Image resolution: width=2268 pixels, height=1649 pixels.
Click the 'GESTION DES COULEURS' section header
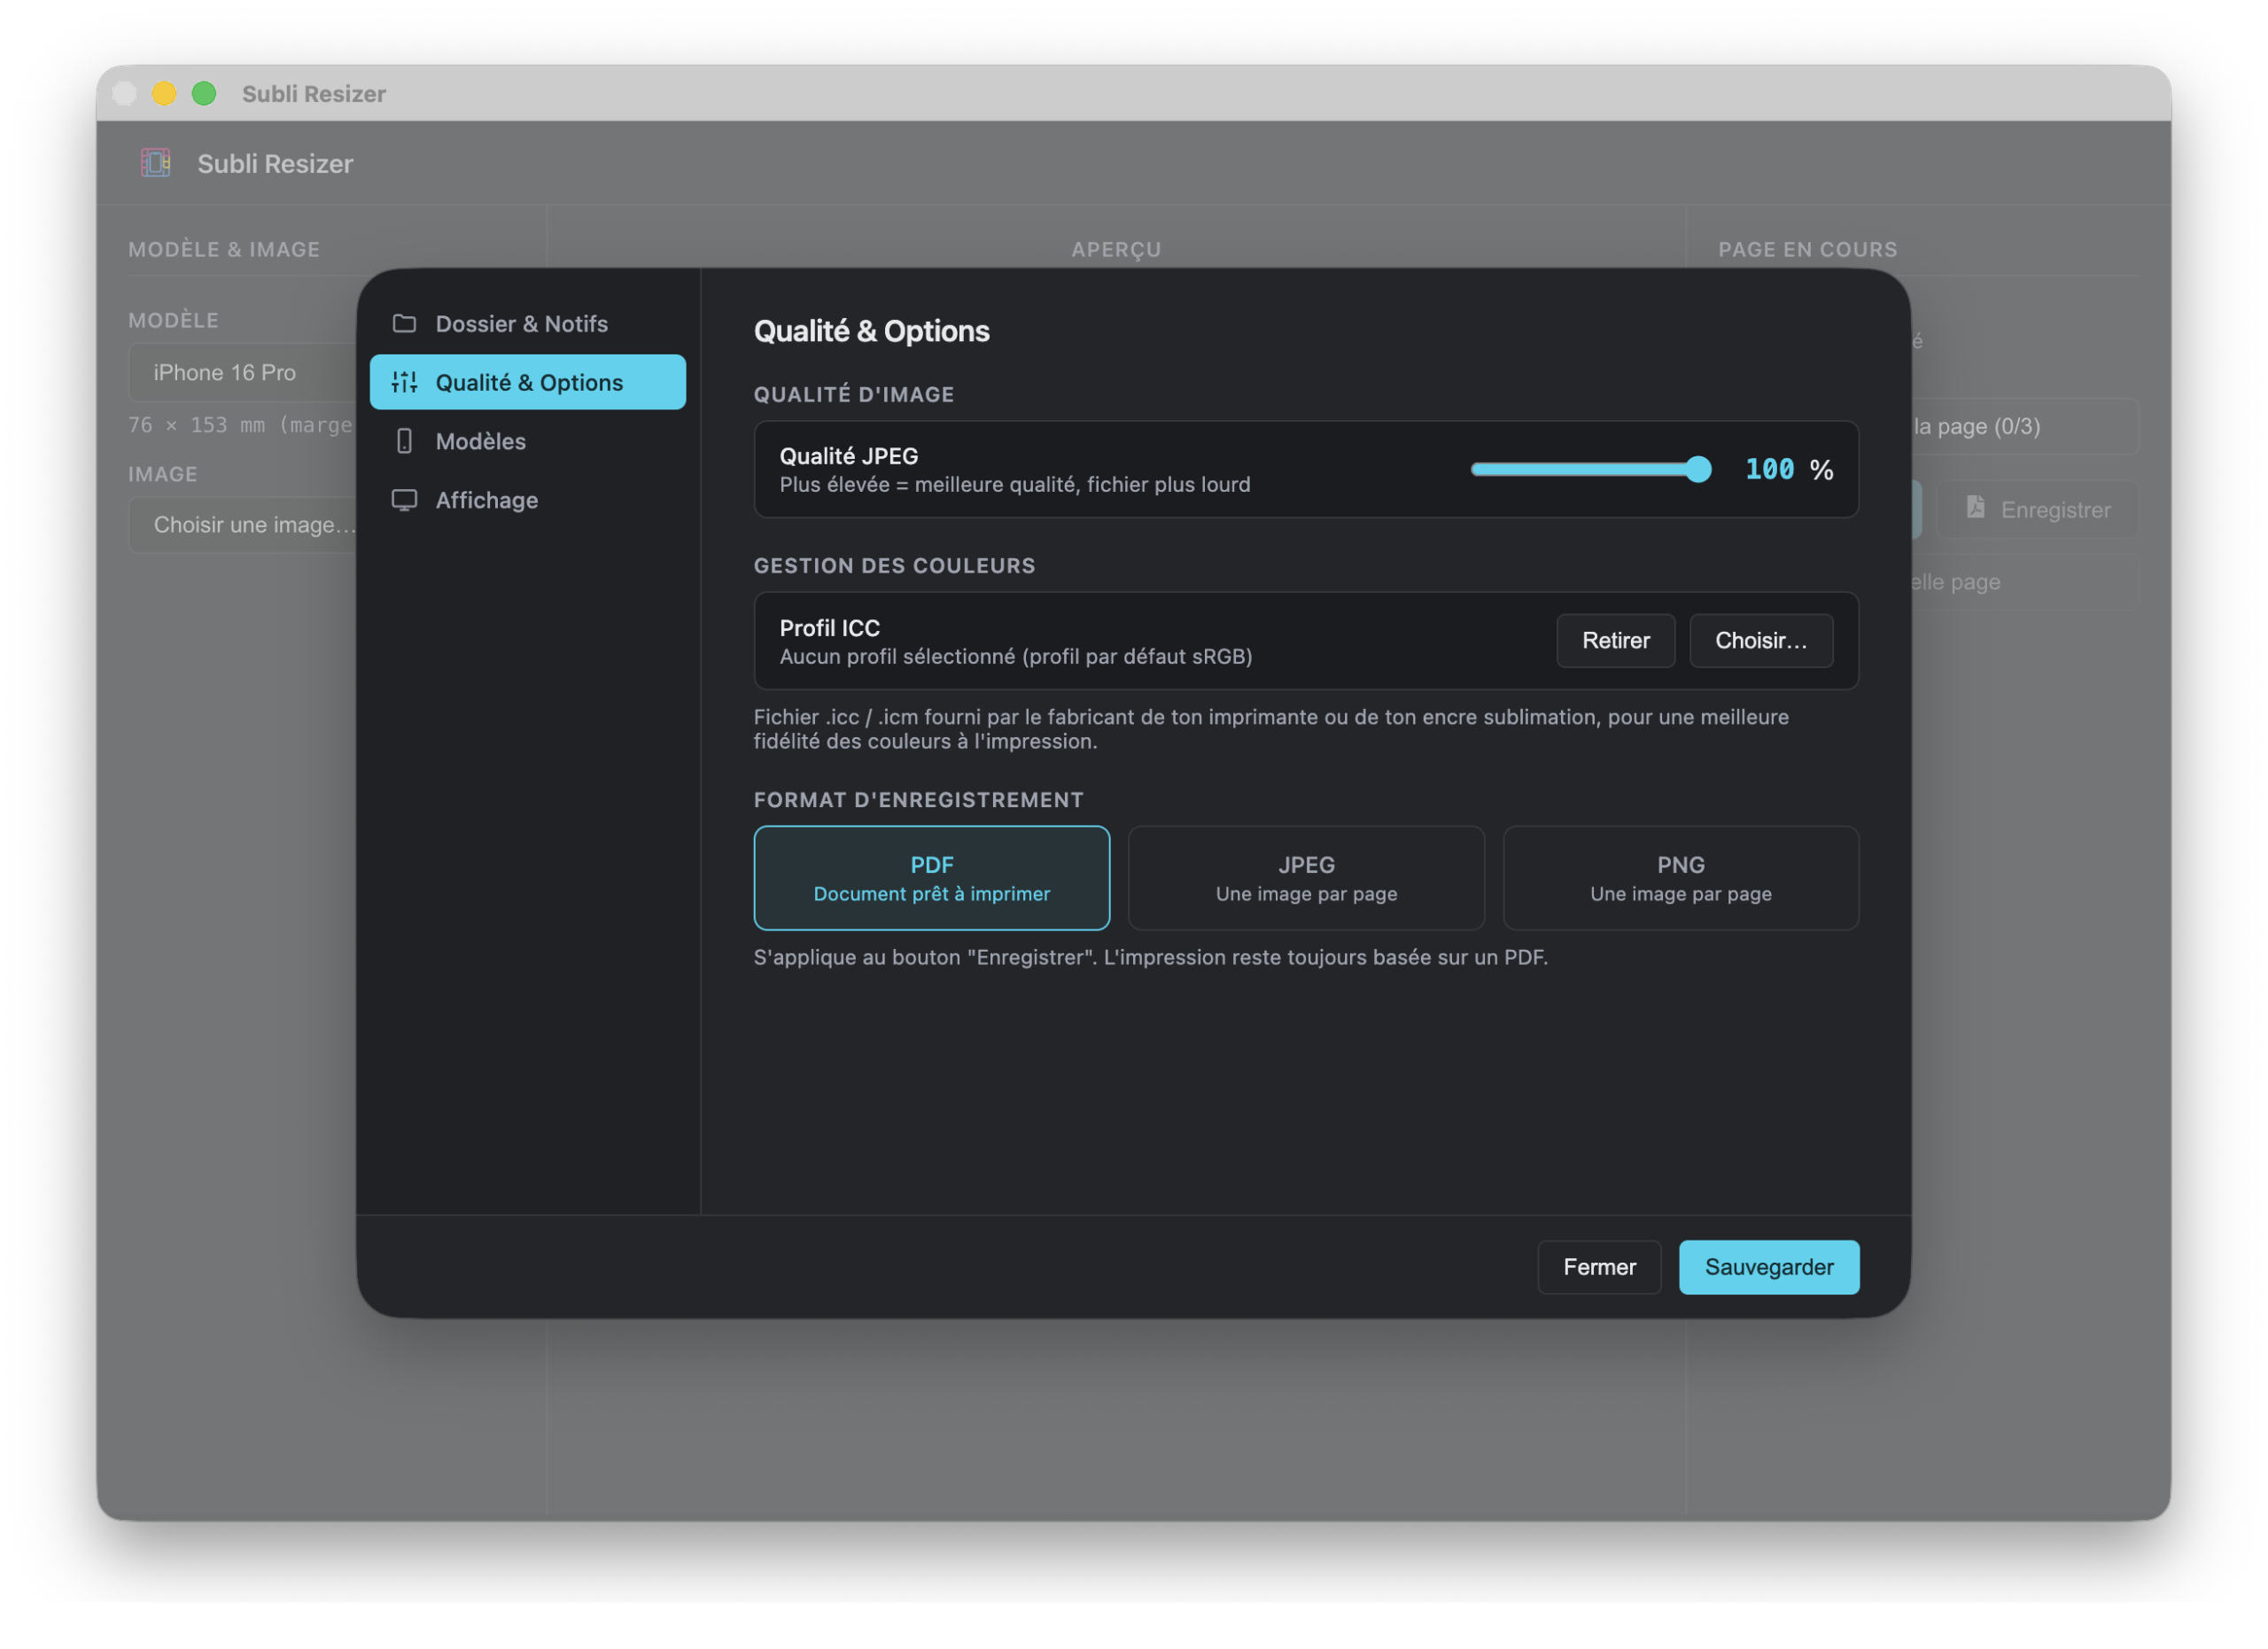895,566
